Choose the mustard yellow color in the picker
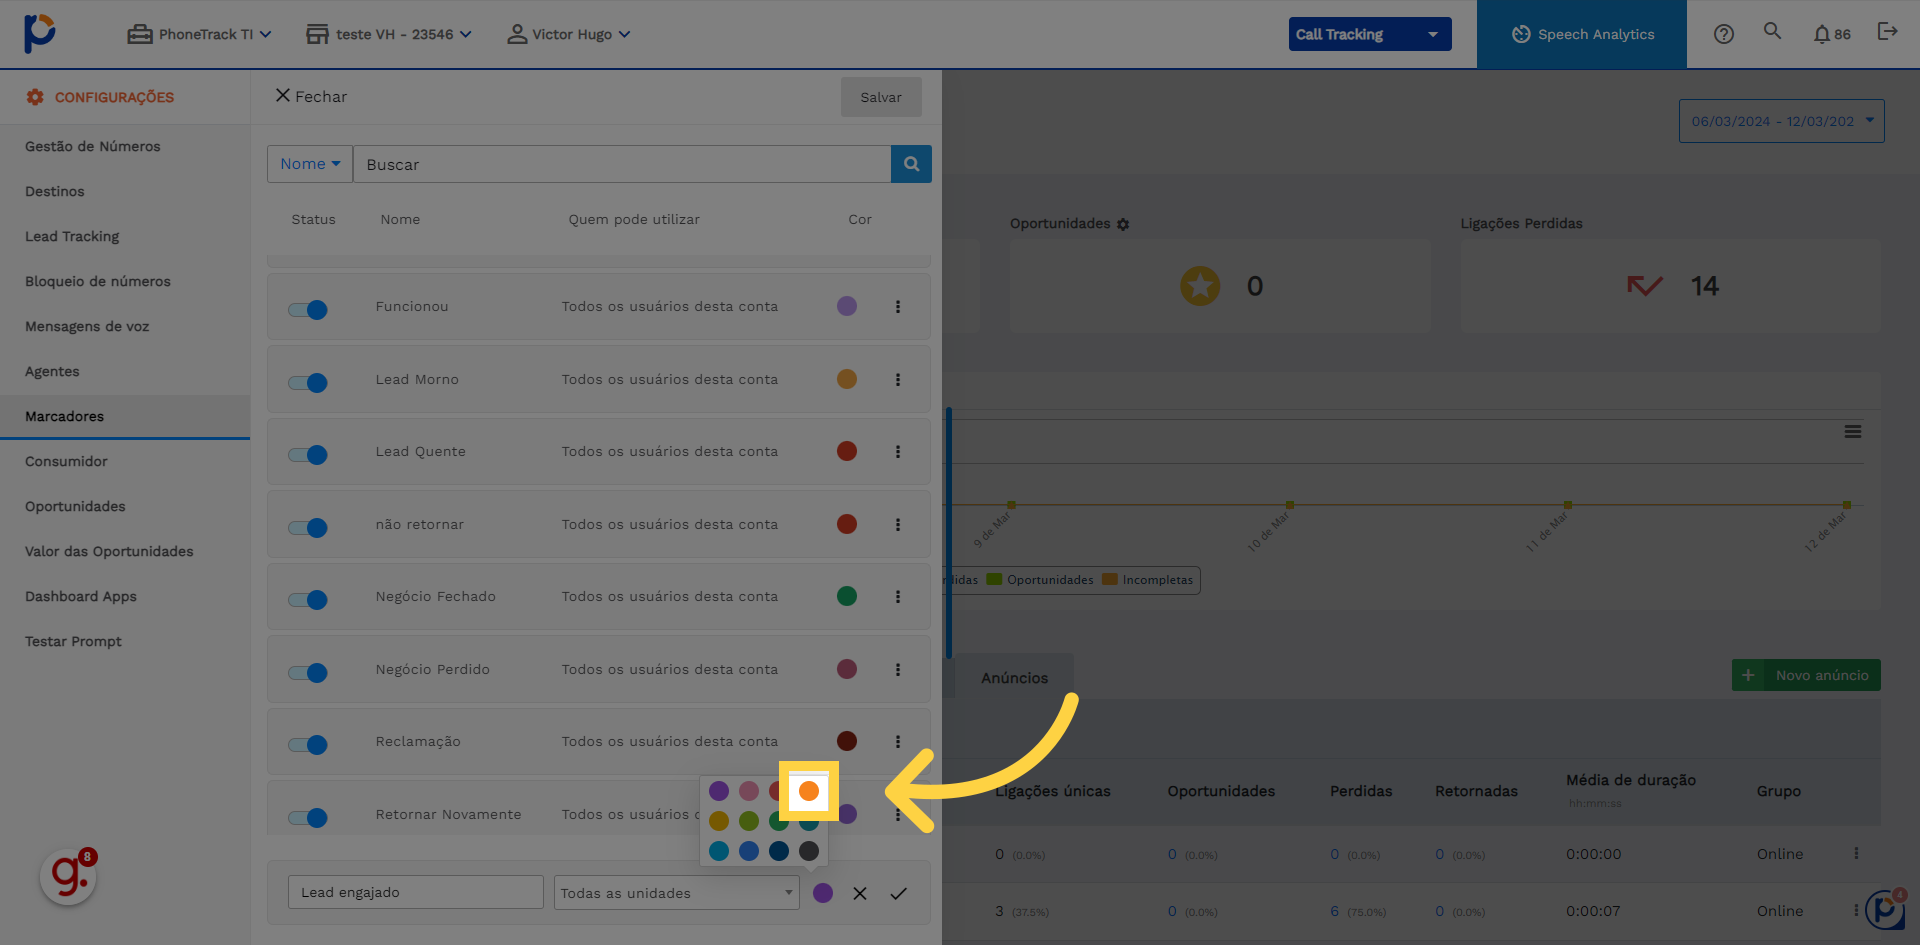 click(x=719, y=821)
